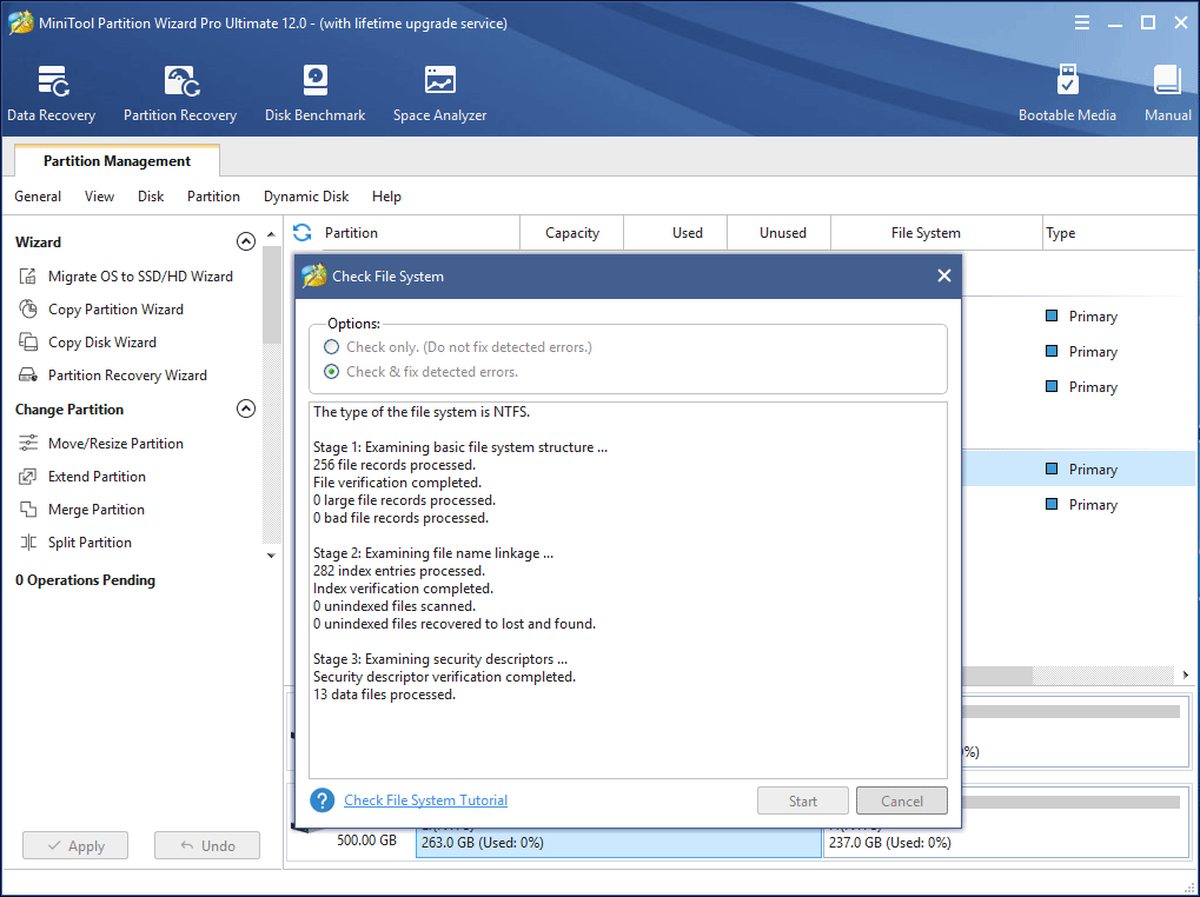The width and height of the screenshot is (1200, 897).
Task: Open Space Analyzer
Action: [440, 94]
